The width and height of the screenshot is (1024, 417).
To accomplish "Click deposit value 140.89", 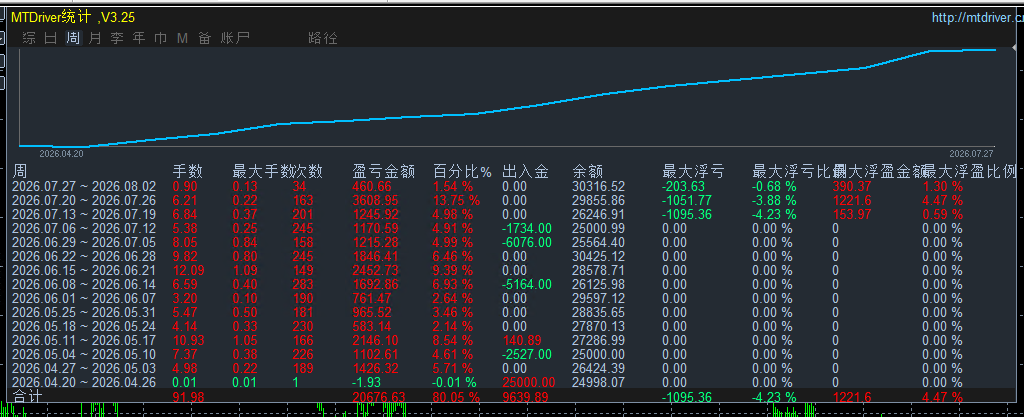I will [x=522, y=341].
